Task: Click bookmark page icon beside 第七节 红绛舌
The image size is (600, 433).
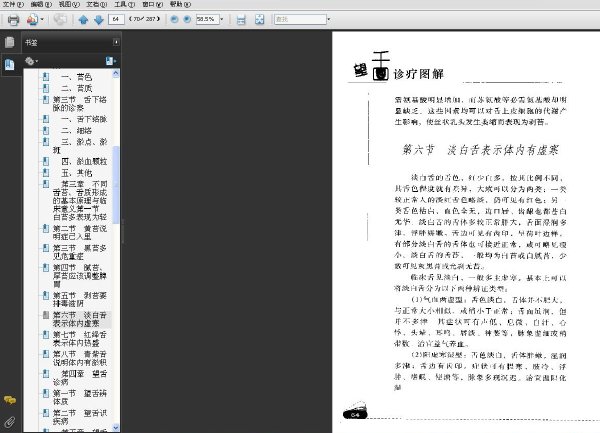Action: coord(46,334)
